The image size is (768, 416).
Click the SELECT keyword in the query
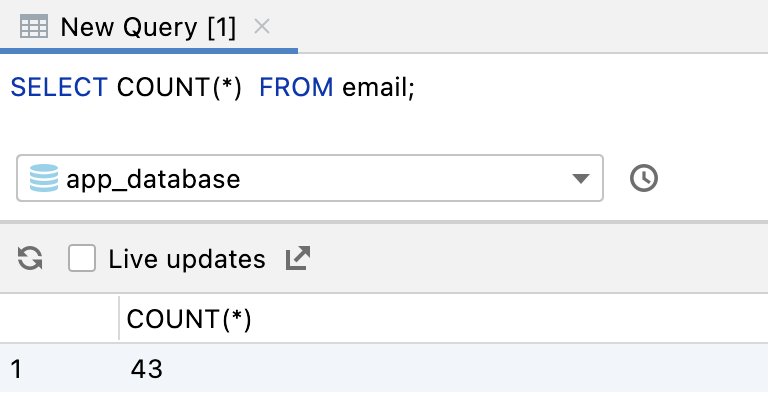(58, 87)
